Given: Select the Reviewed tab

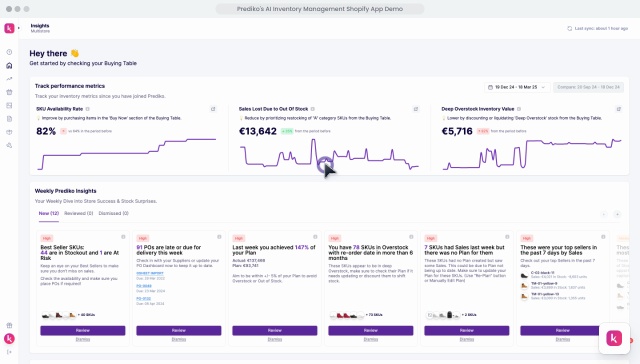Looking at the screenshot, I should 78,213.
